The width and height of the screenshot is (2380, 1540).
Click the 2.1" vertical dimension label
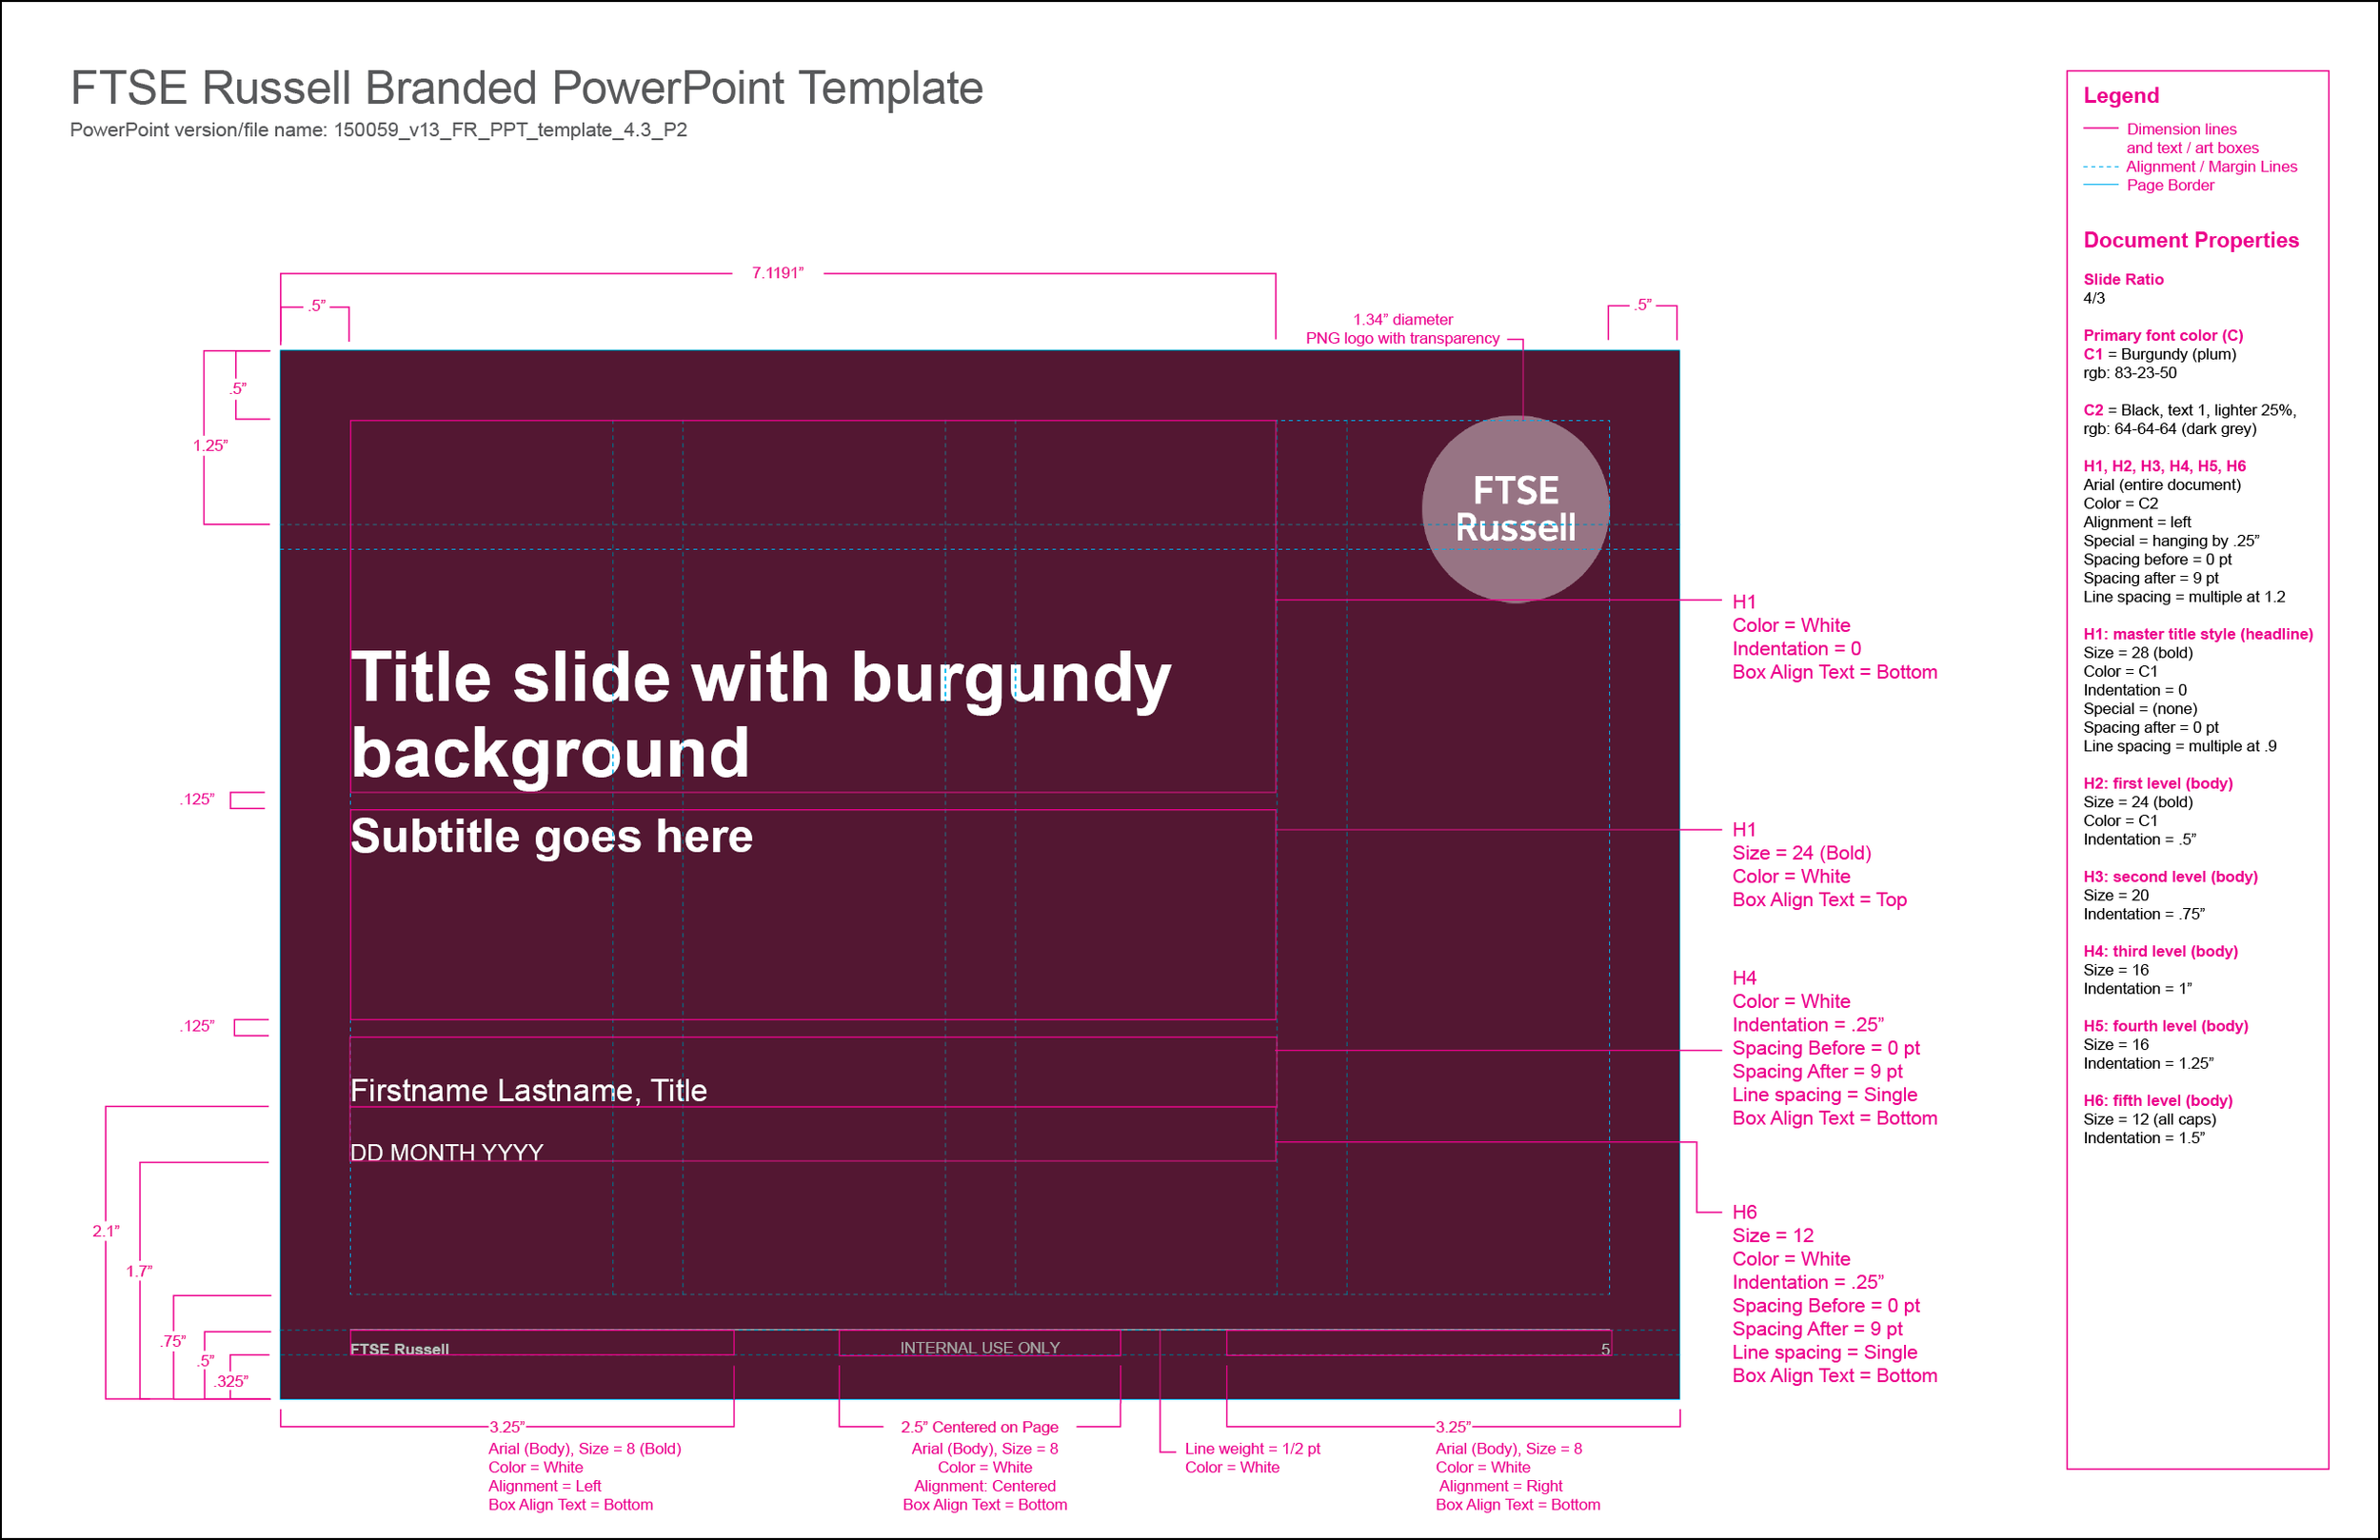point(105,1231)
